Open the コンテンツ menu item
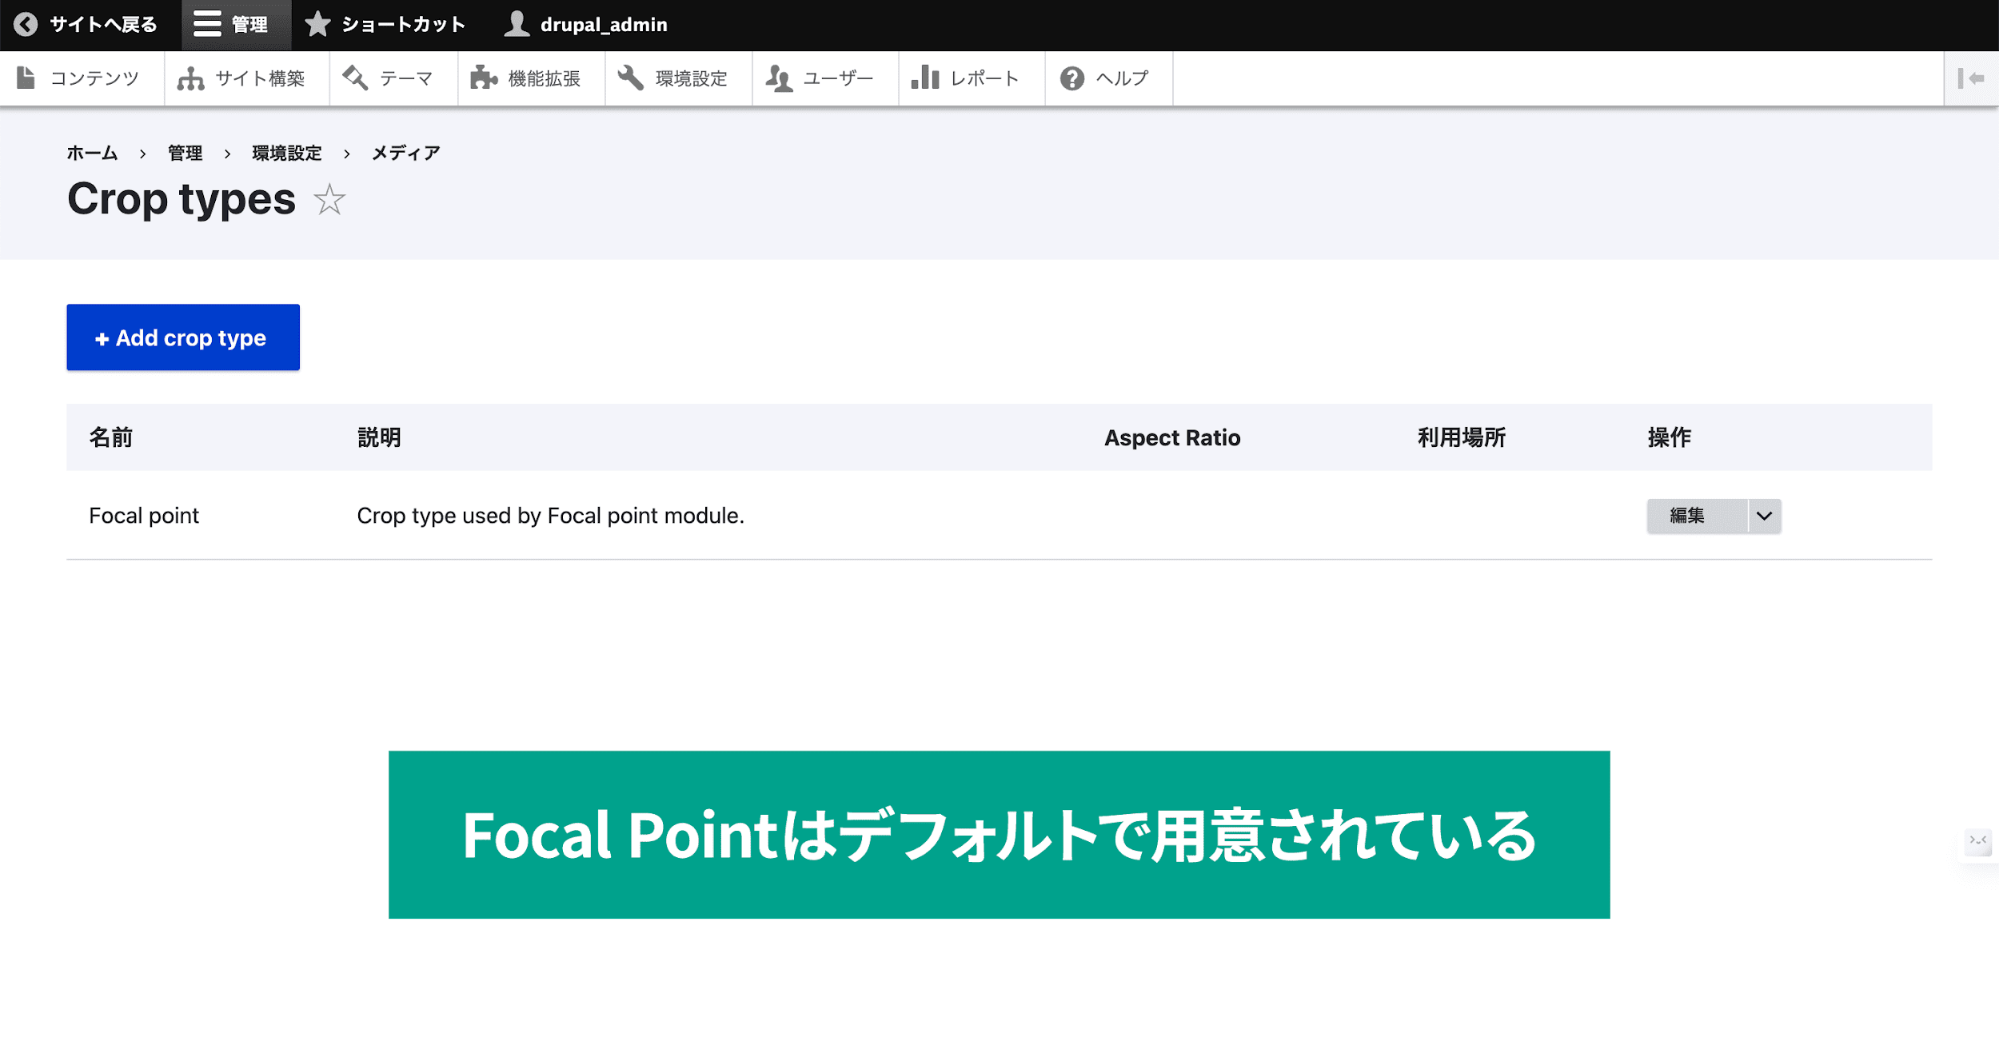Image resolution: width=1999 pixels, height=1042 pixels. (x=80, y=78)
